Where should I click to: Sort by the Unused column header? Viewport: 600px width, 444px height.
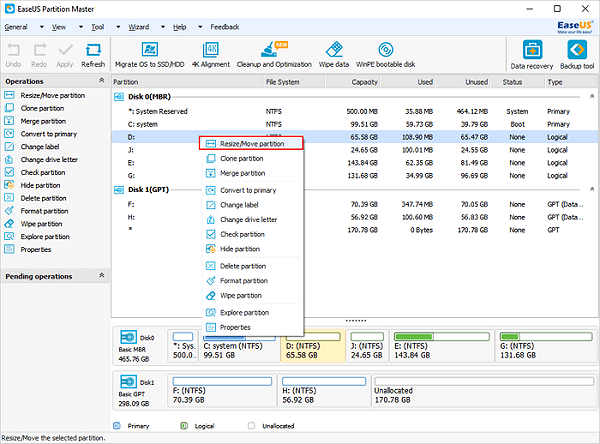(x=463, y=82)
